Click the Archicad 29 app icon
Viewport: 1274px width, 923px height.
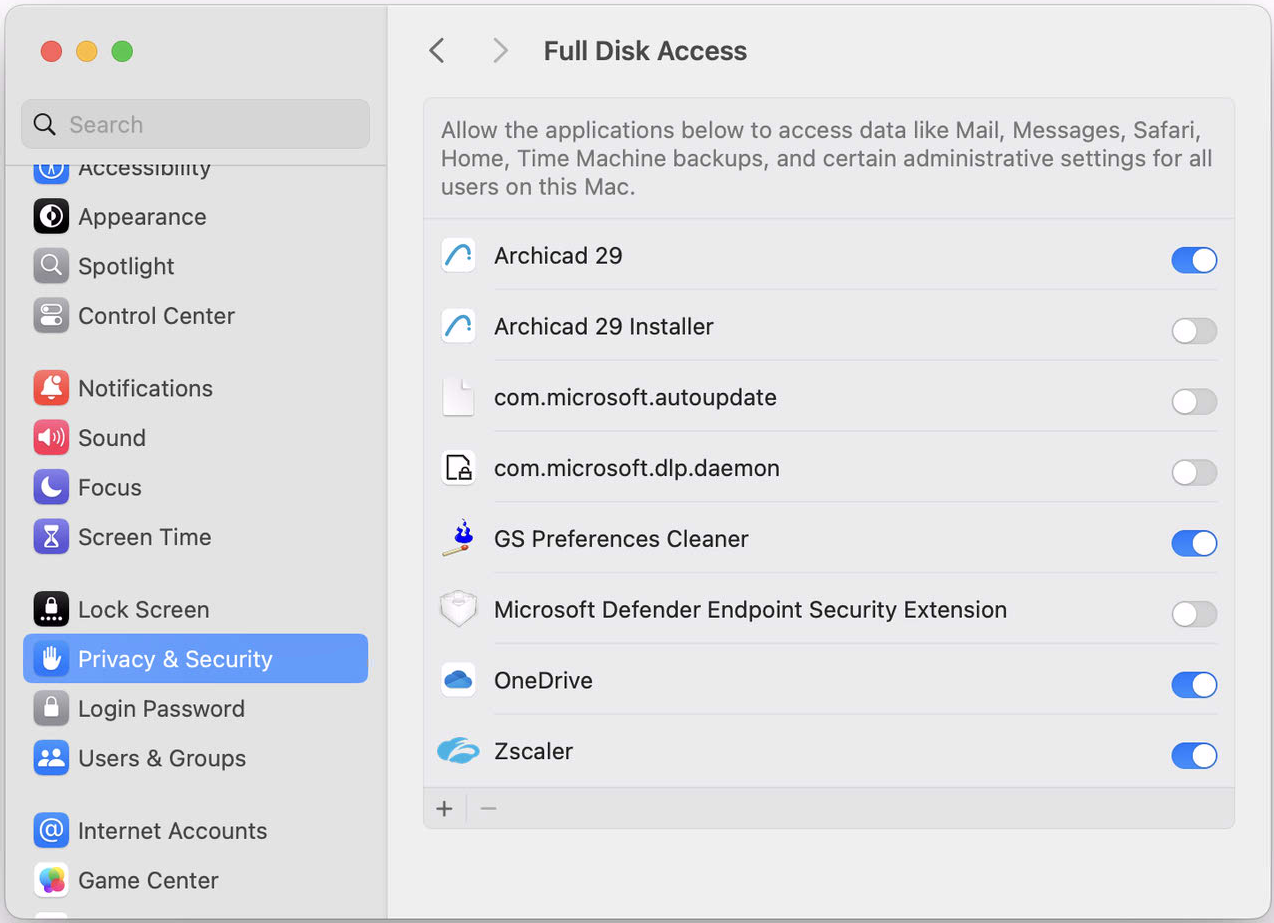point(458,256)
